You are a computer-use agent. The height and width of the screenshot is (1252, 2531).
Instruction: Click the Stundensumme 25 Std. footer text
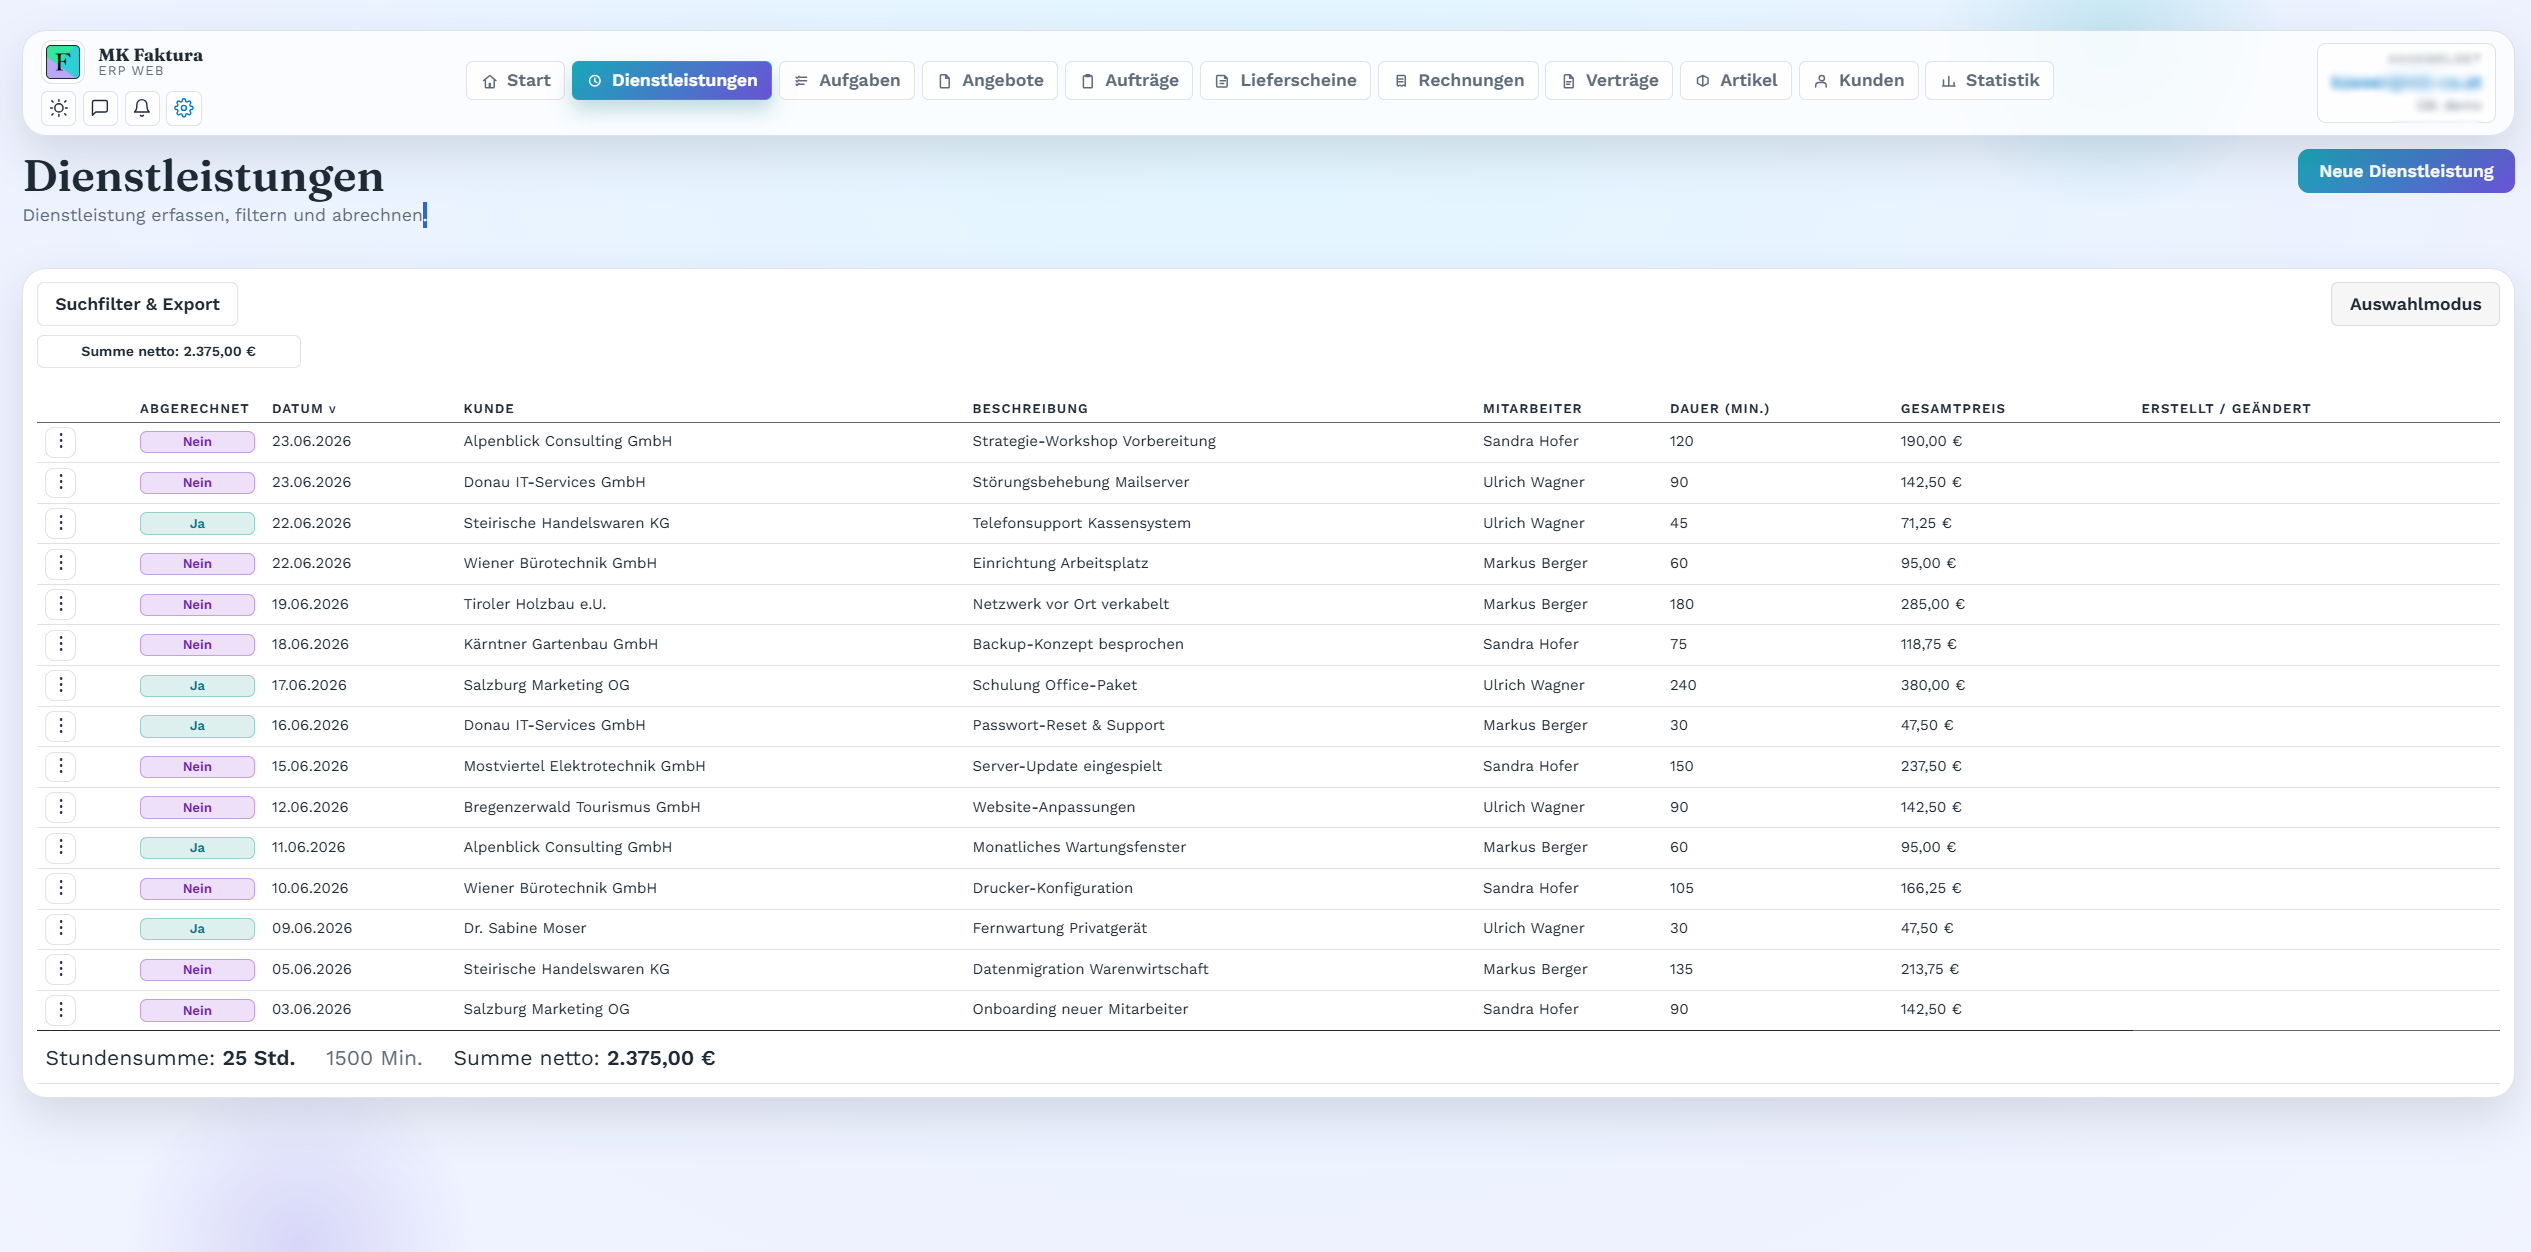[170, 1058]
